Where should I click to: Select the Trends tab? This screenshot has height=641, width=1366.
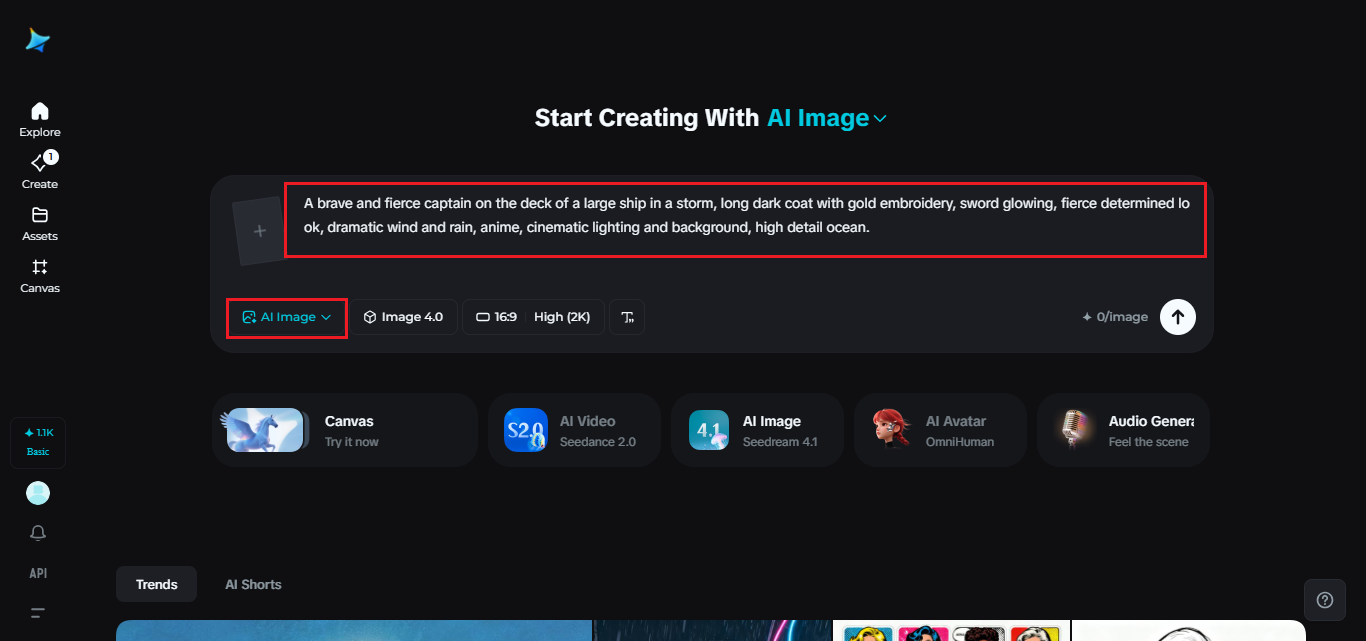pyautogui.click(x=157, y=584)
